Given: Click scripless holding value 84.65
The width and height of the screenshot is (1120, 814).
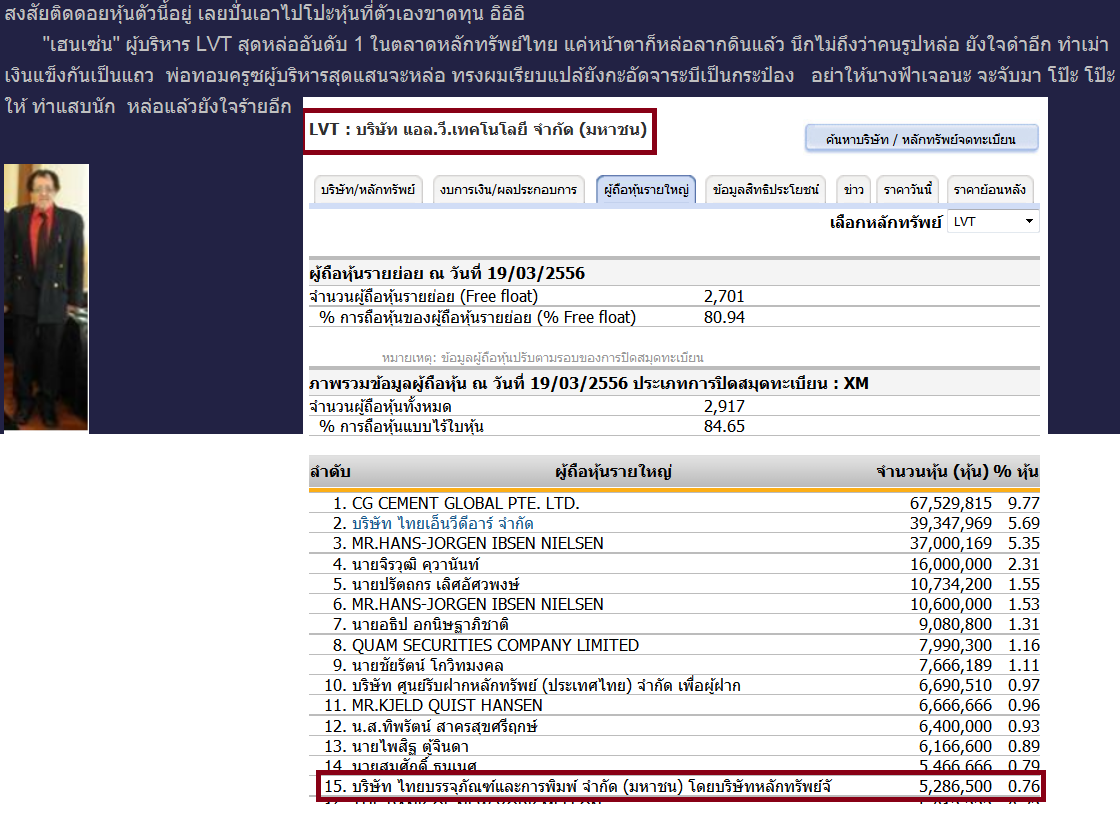Looking at the screenshot, I should point(724,426).
